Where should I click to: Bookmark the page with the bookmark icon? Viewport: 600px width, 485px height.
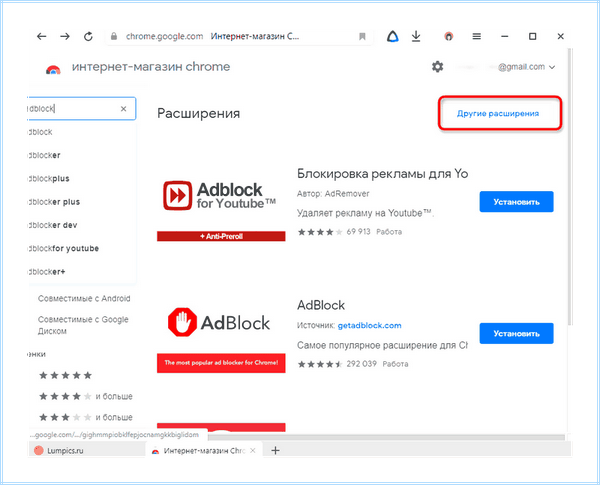pos(362,36)
